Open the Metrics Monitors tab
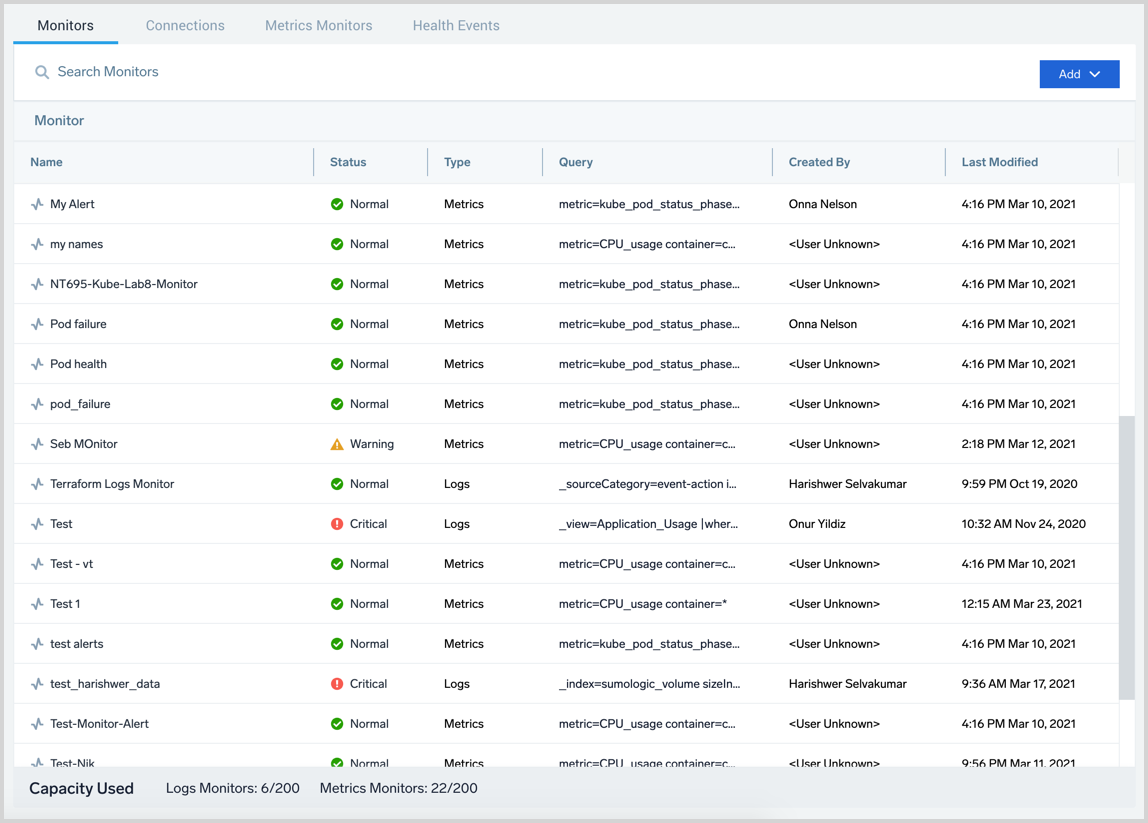The width and height of the screenshot is (1148, 823). (x=318, y=26)
